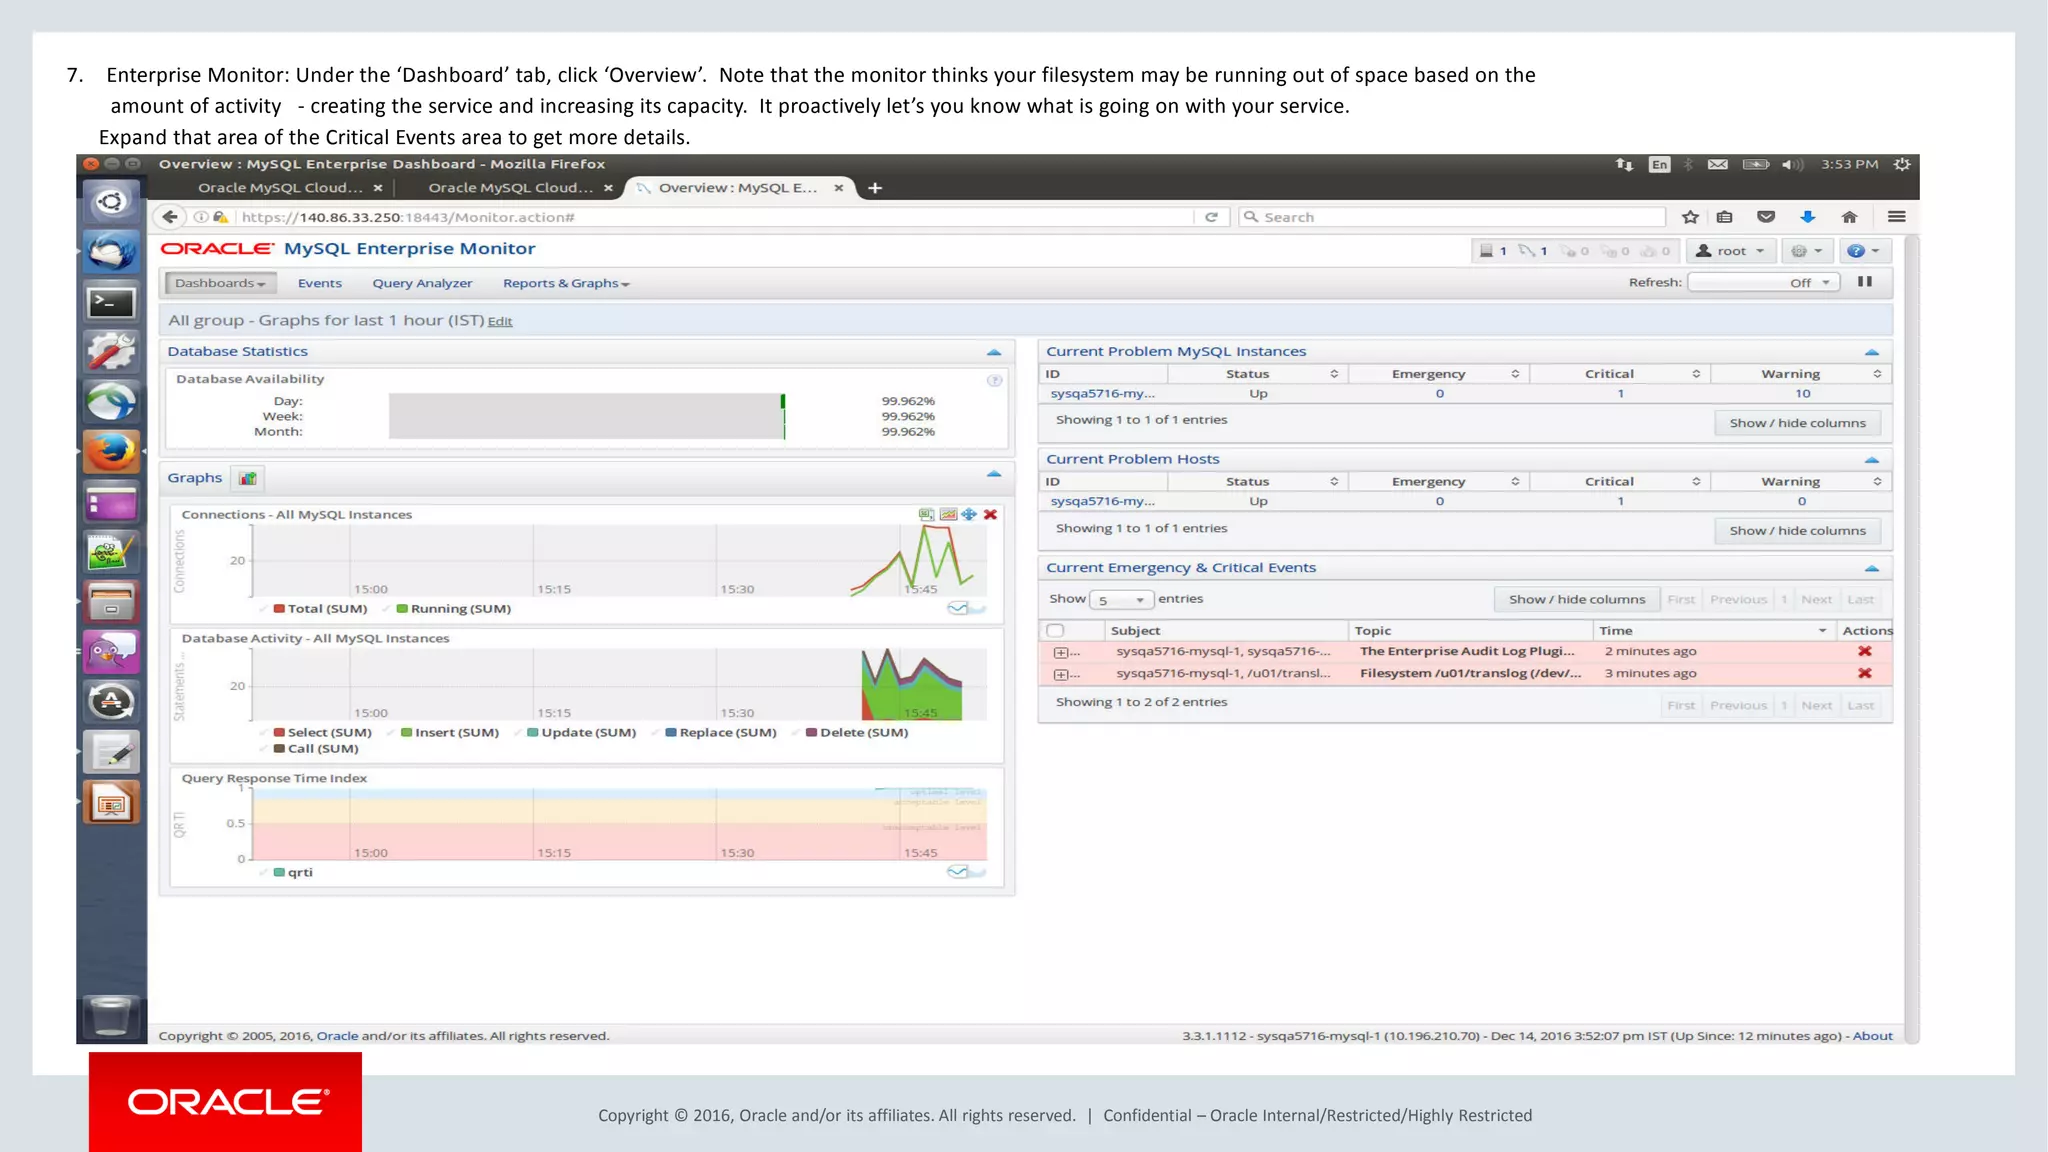Open a new Firefox tab
This screenshot has width=2048, height=1152.
[875, 188]
